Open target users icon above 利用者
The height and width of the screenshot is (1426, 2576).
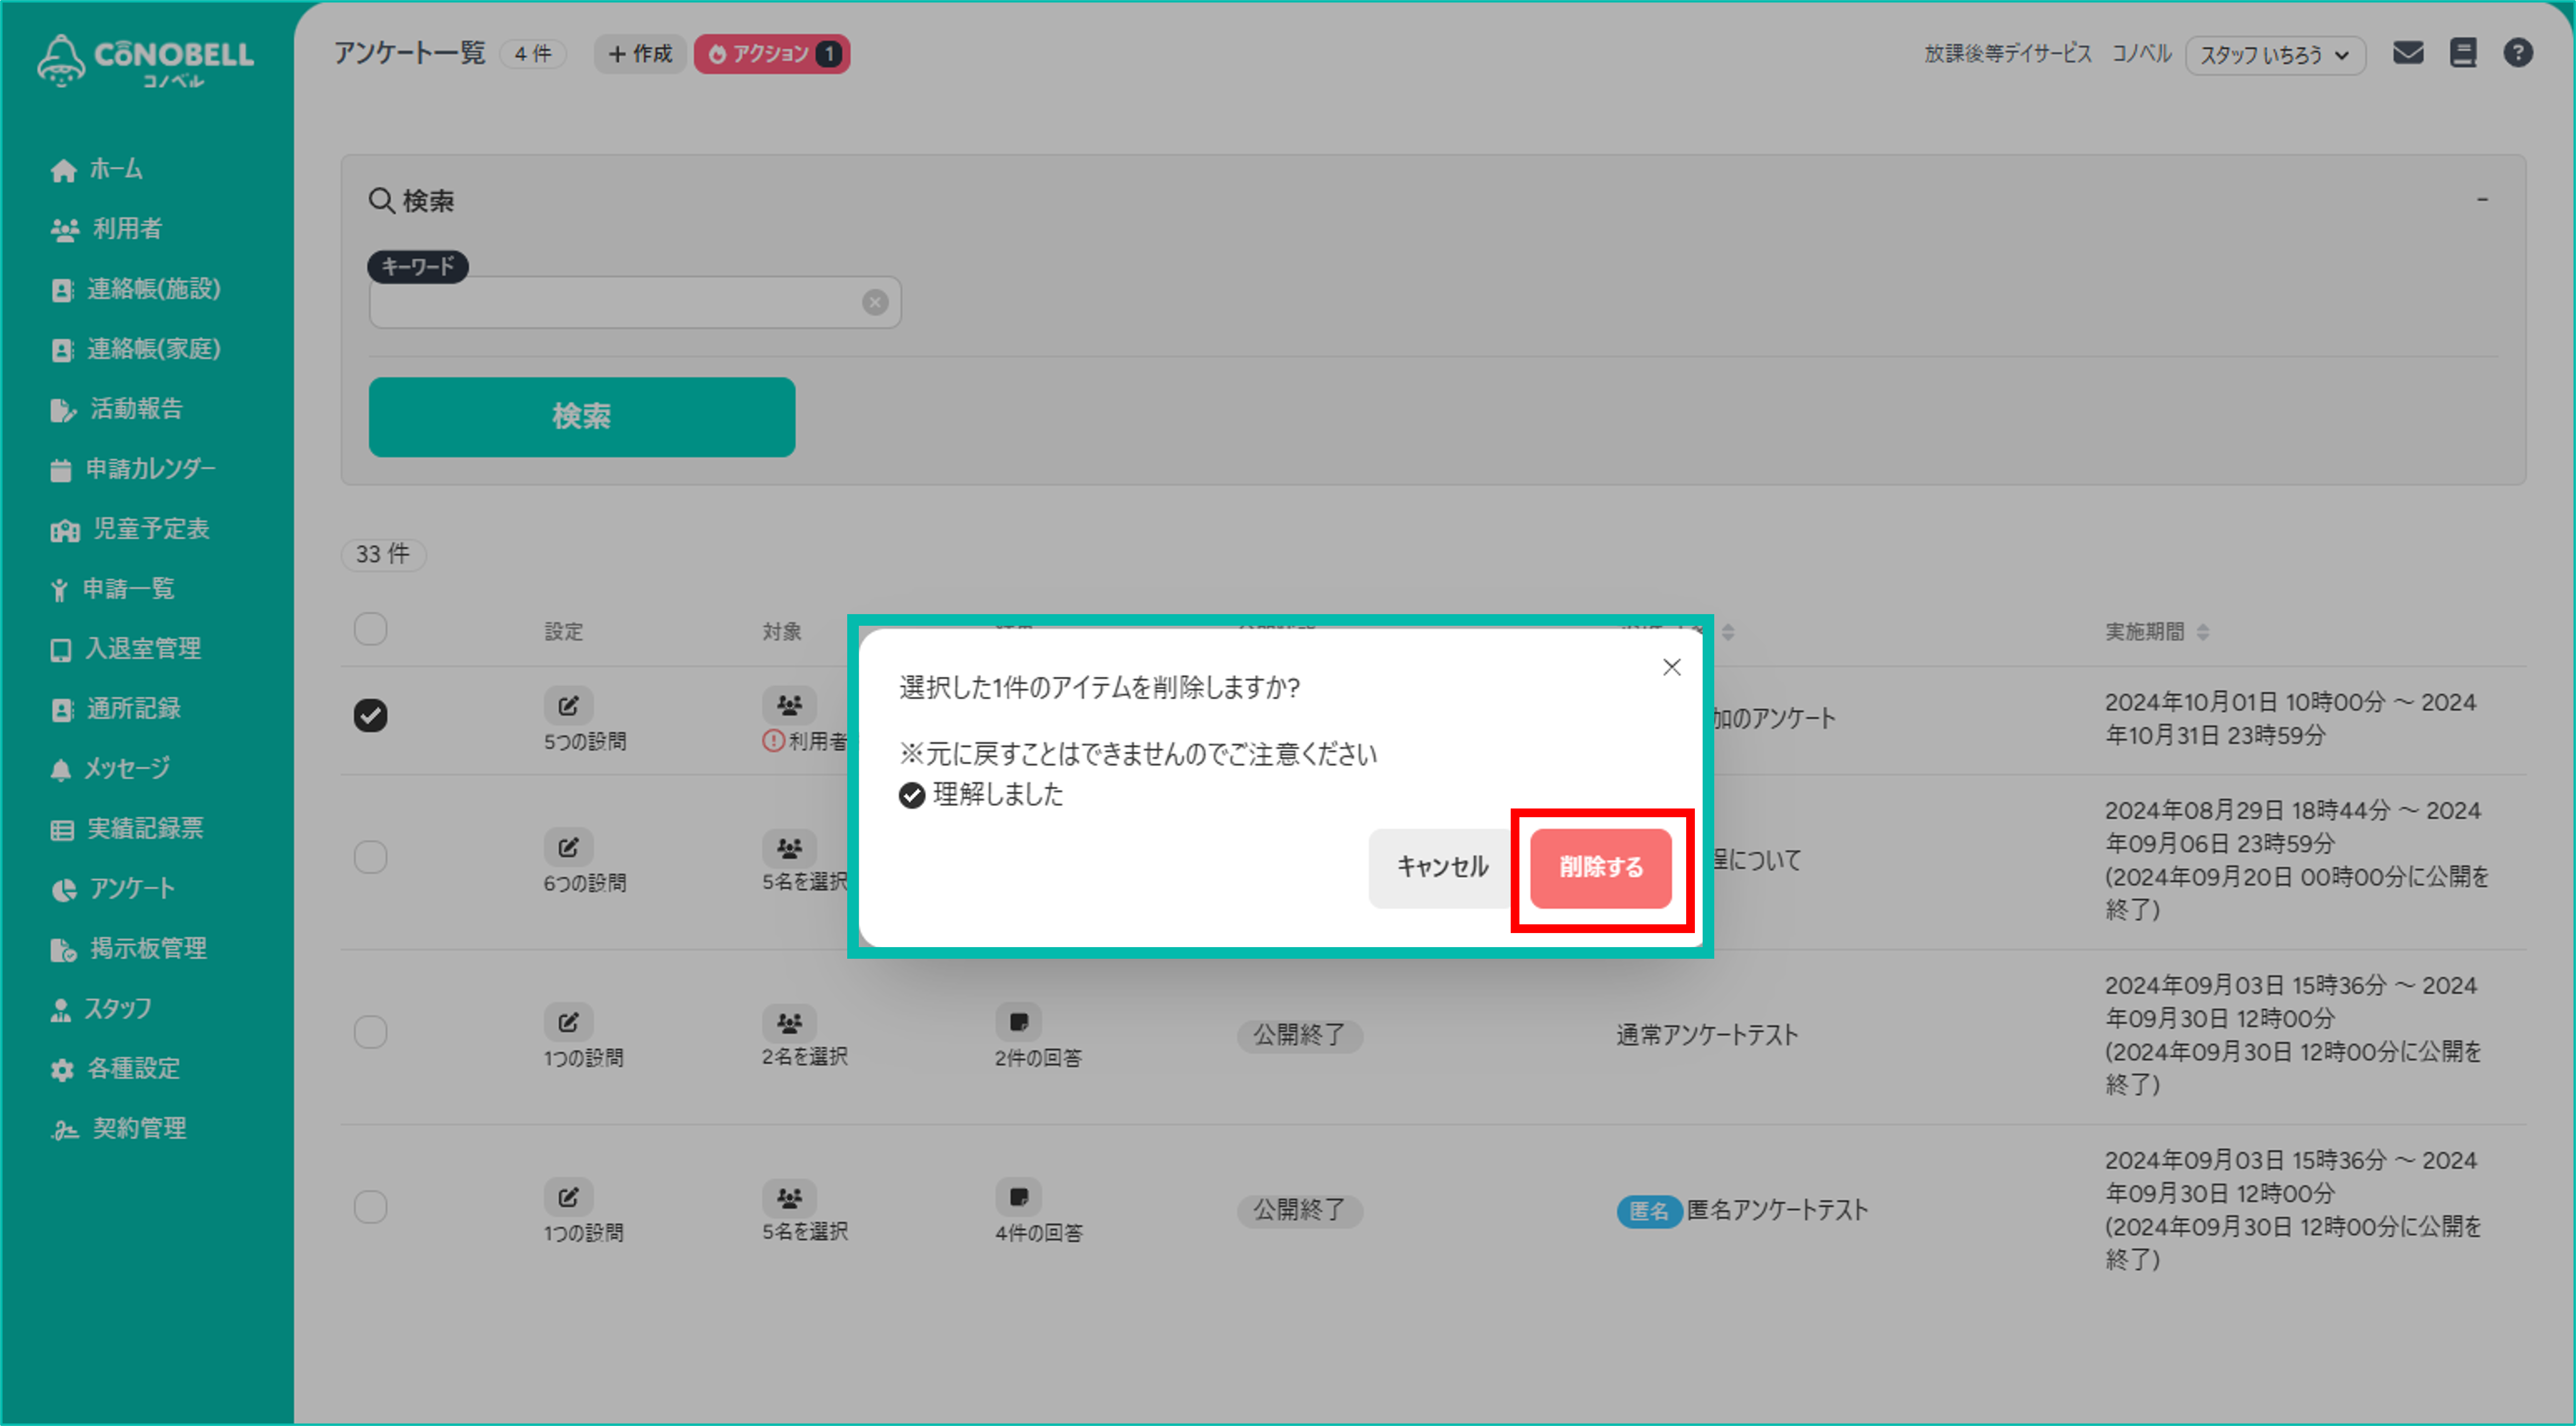tap(790, 706)
